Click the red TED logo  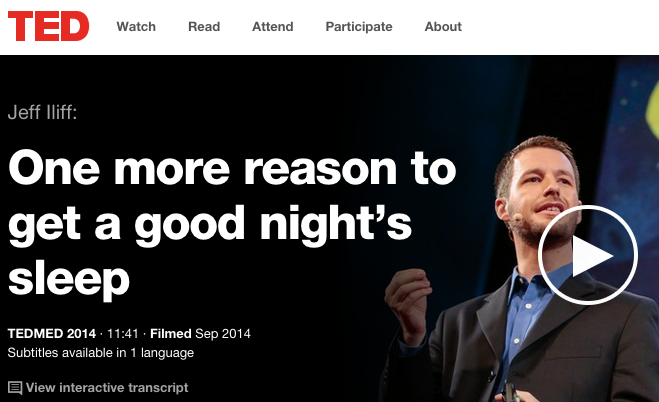48,26
